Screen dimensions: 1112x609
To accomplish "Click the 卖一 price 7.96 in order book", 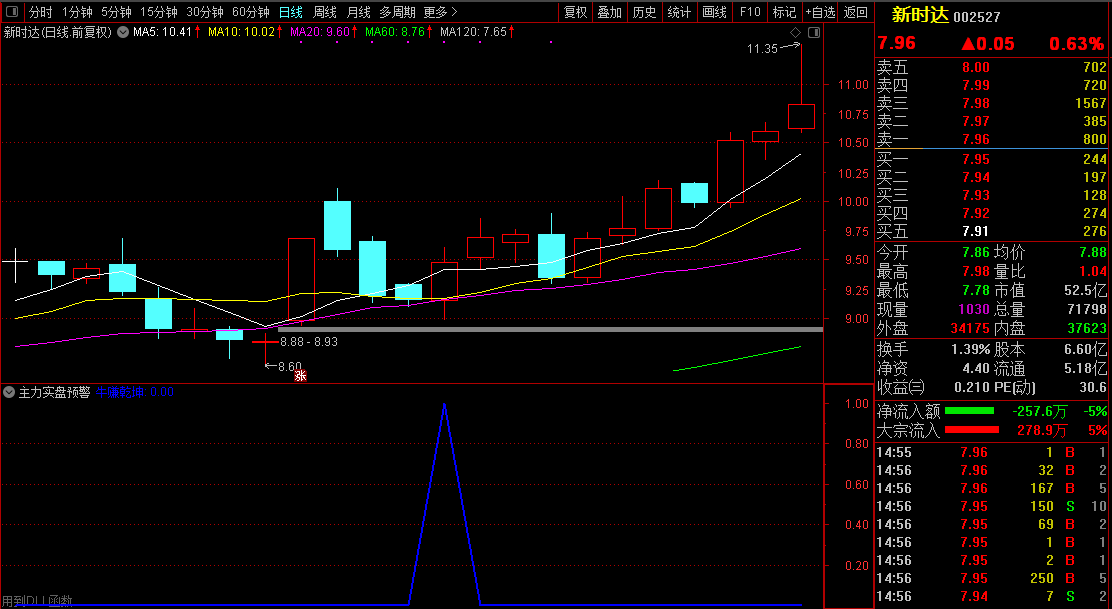I will (975, 139).
